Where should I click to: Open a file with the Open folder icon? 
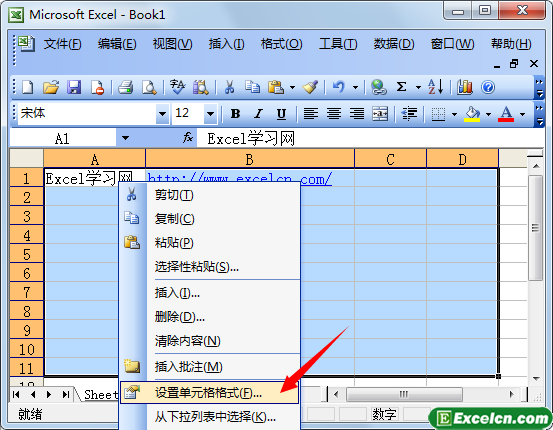pos(51,87)
